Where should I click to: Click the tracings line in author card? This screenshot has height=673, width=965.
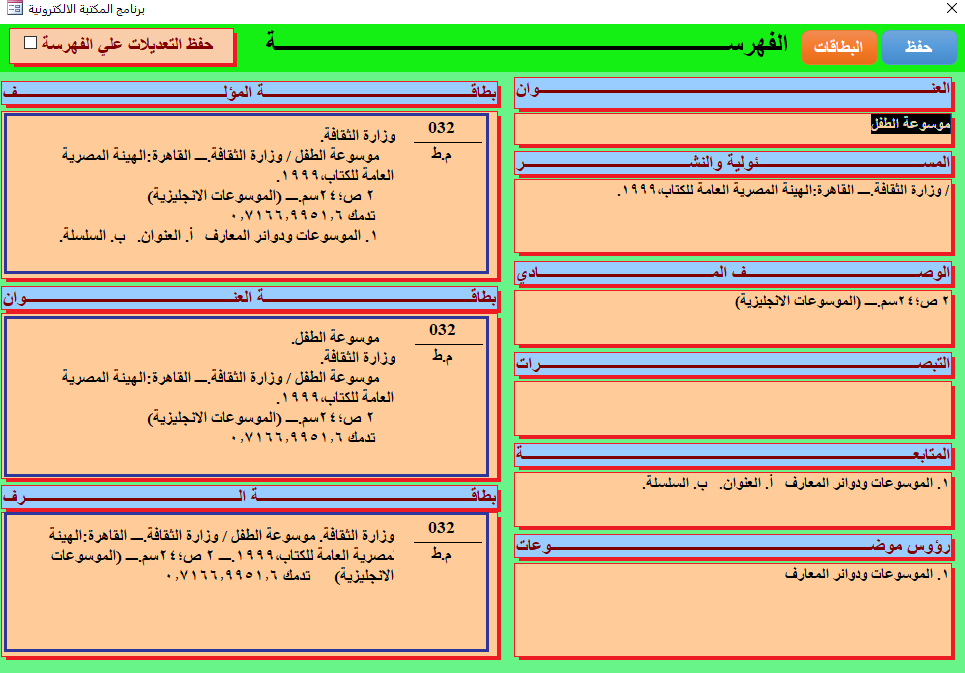point(218,236)
